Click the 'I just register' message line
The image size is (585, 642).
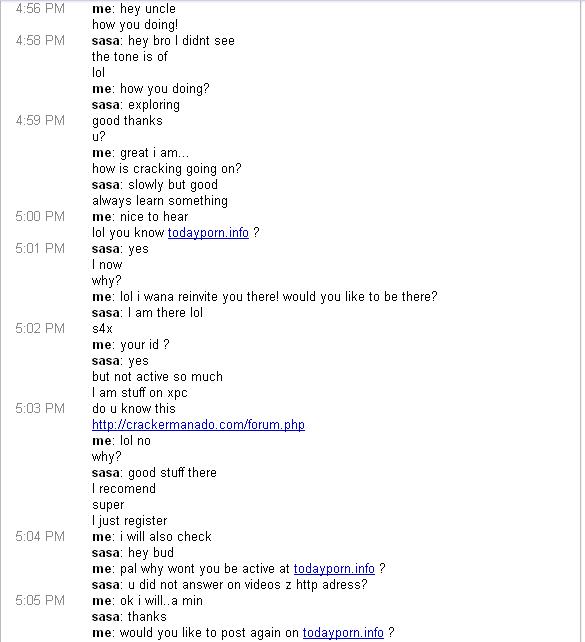[x=130, y=521]
